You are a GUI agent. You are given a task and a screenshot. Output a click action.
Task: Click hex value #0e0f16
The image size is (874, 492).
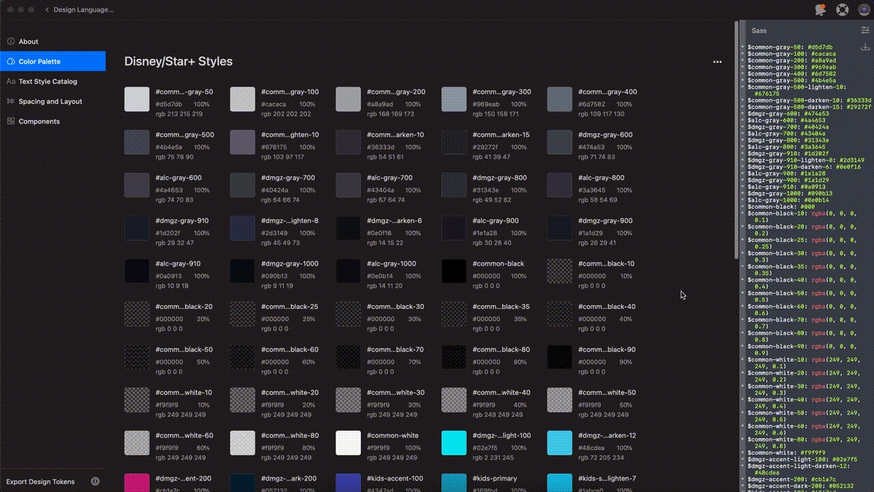(379, 233)
